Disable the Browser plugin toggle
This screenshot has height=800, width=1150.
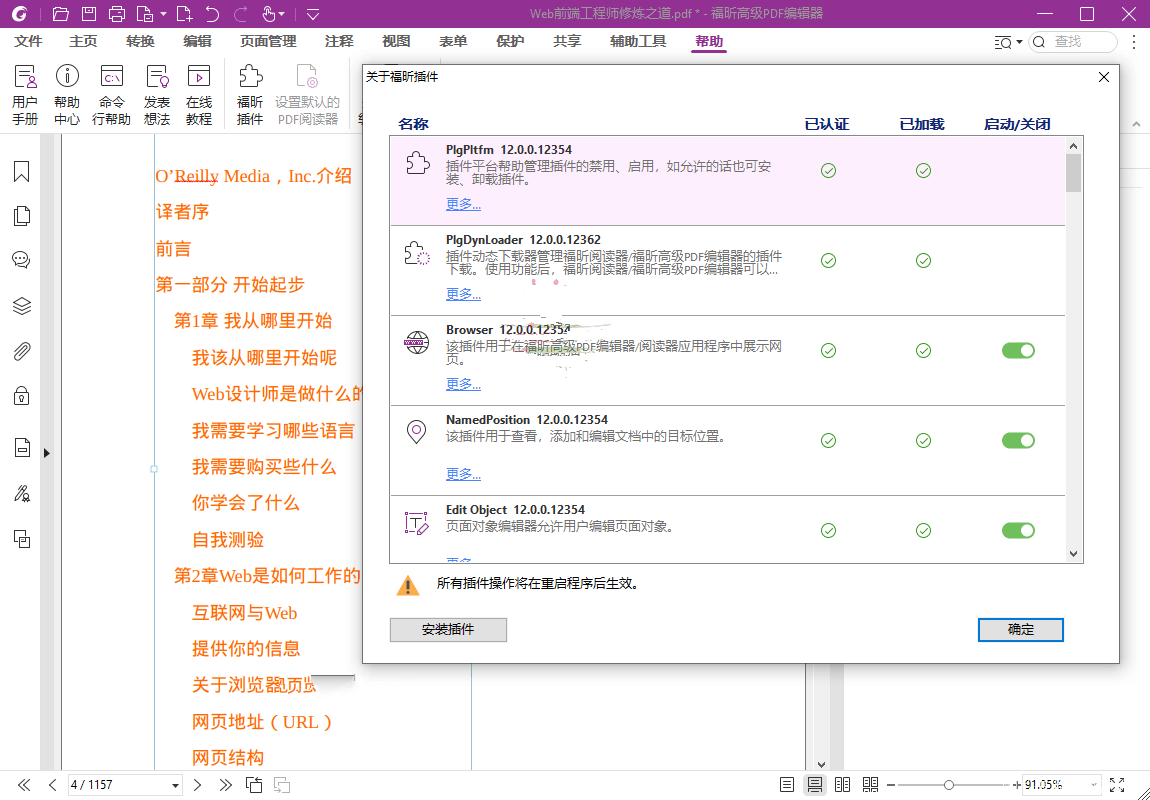coord(1018,351)
